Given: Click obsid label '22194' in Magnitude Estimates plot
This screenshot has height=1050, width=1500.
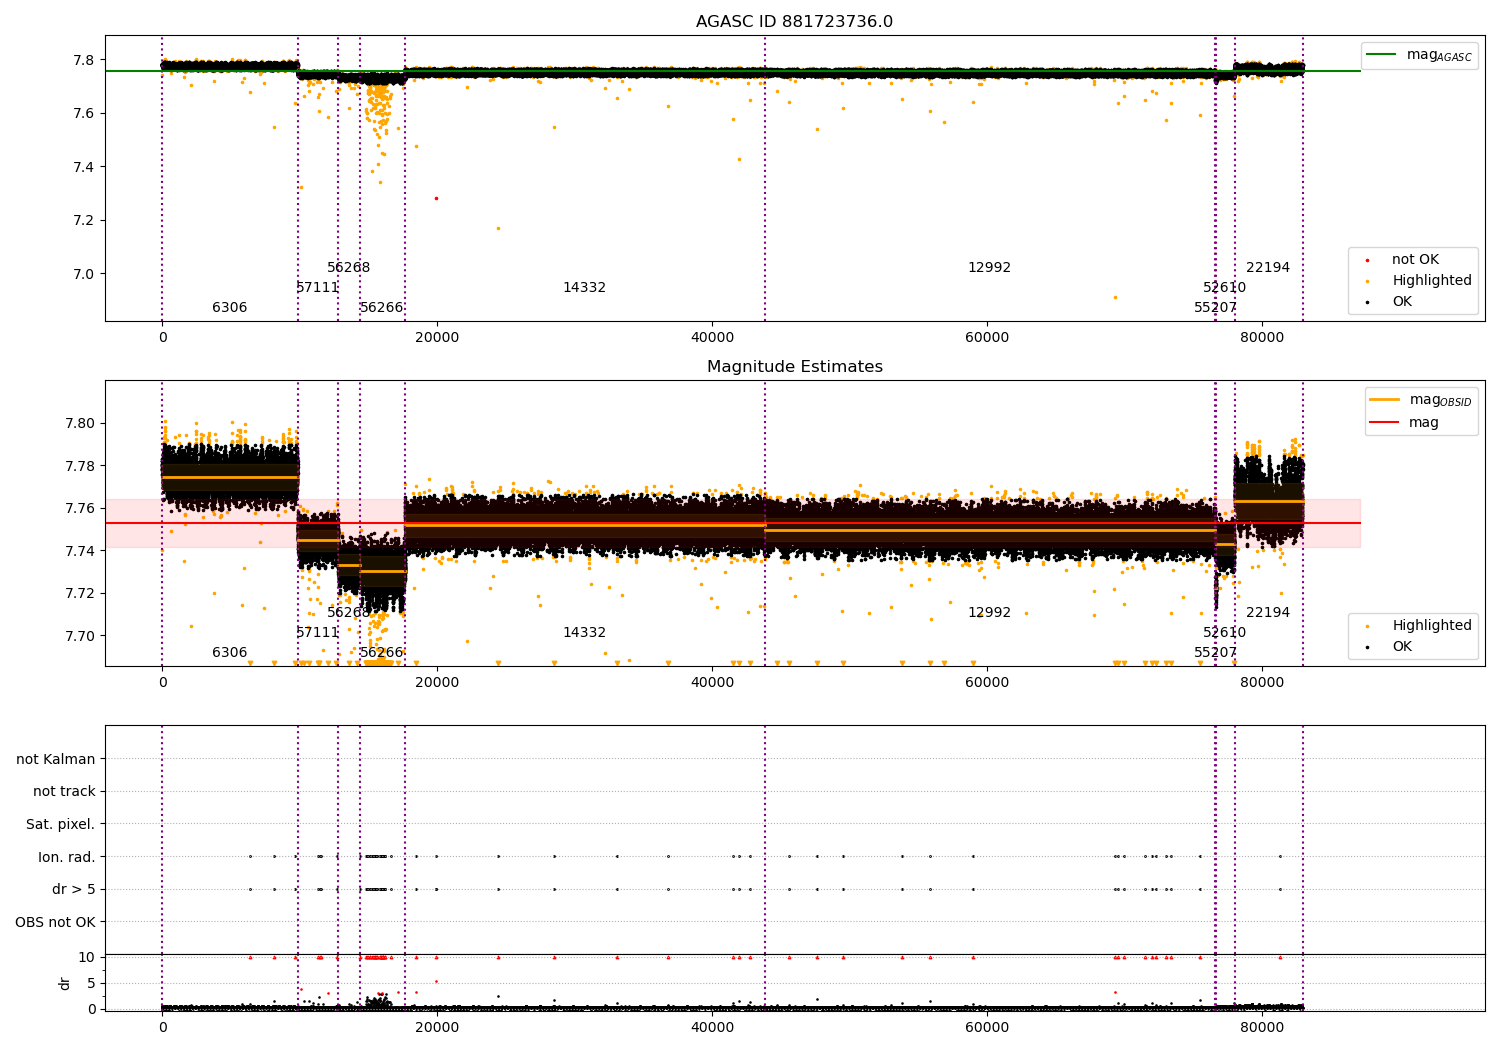Looking at the screenshot, I should 1267,613.
